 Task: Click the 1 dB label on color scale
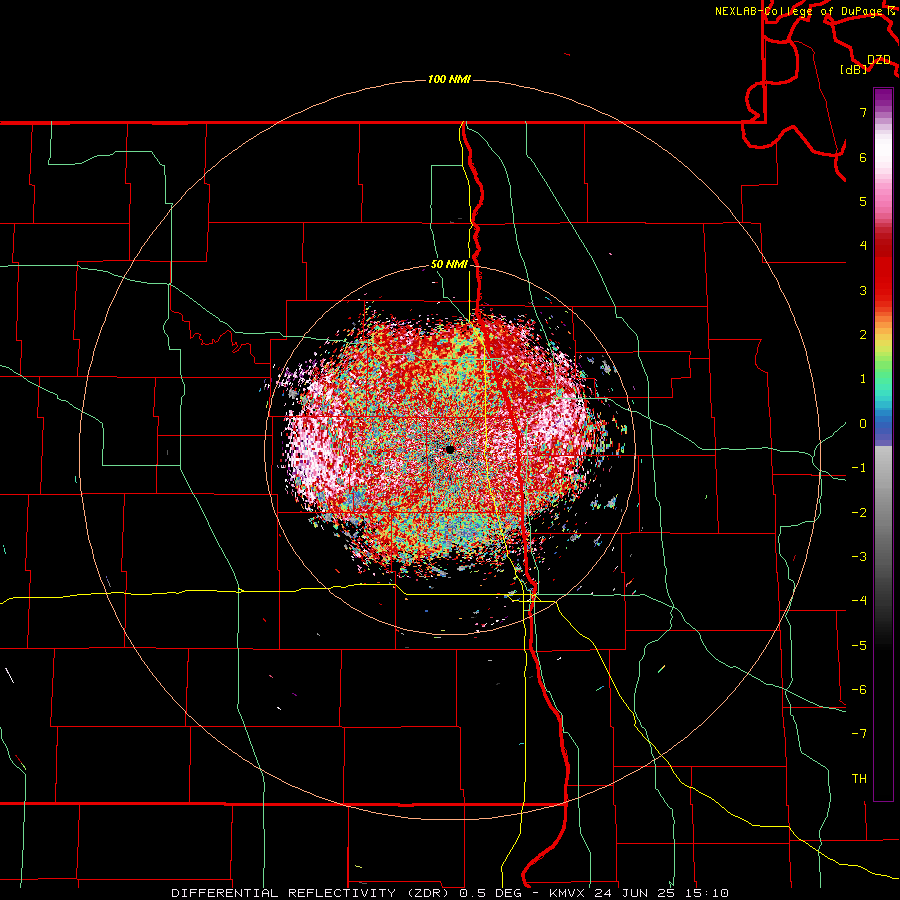[x=863, y=379]
